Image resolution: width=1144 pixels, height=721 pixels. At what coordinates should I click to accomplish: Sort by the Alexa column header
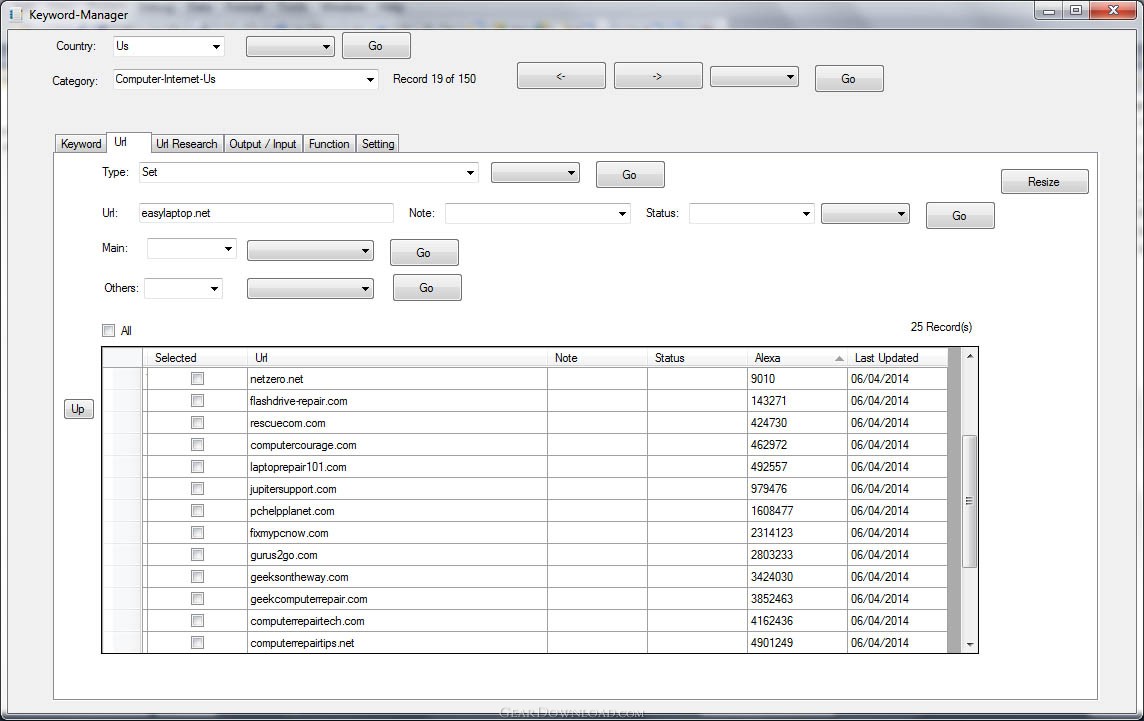[x=797, y=358]
